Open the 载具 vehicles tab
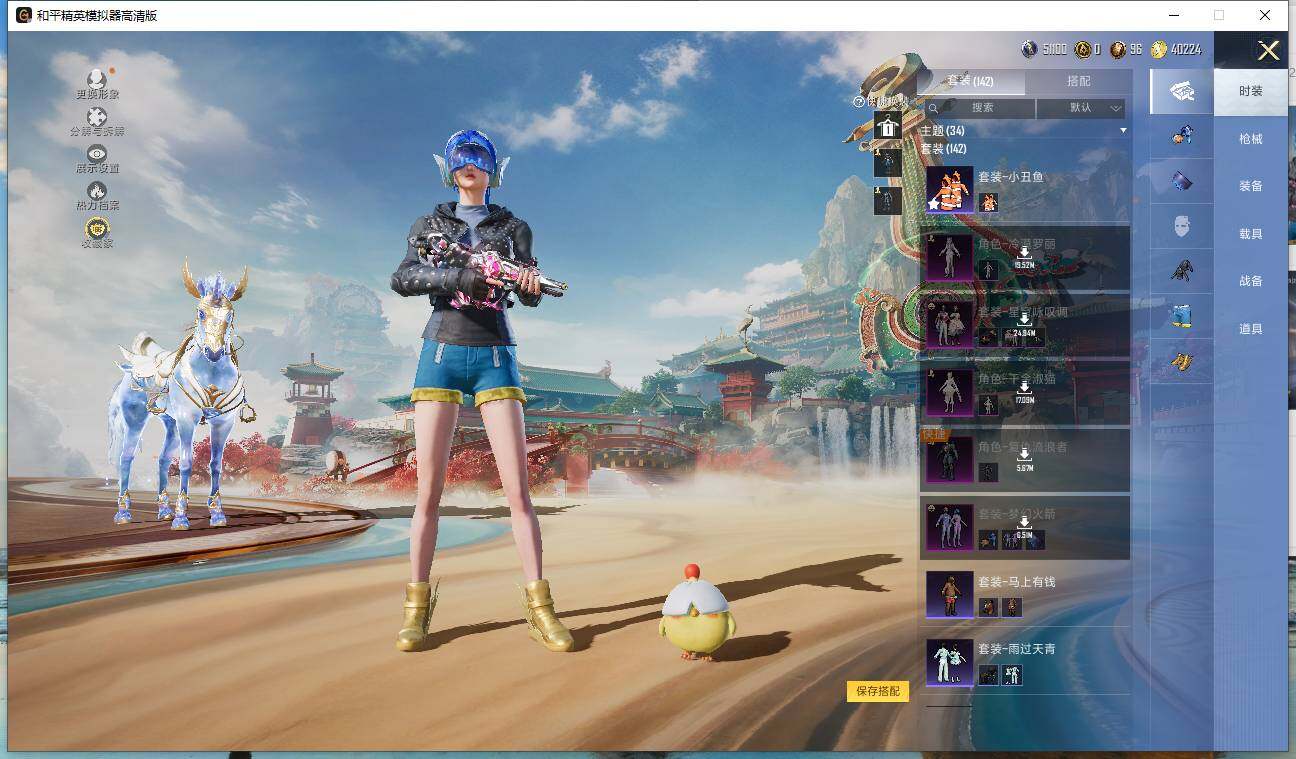Viewport: 1296px width, 759px height. (x=1251, y=234)
